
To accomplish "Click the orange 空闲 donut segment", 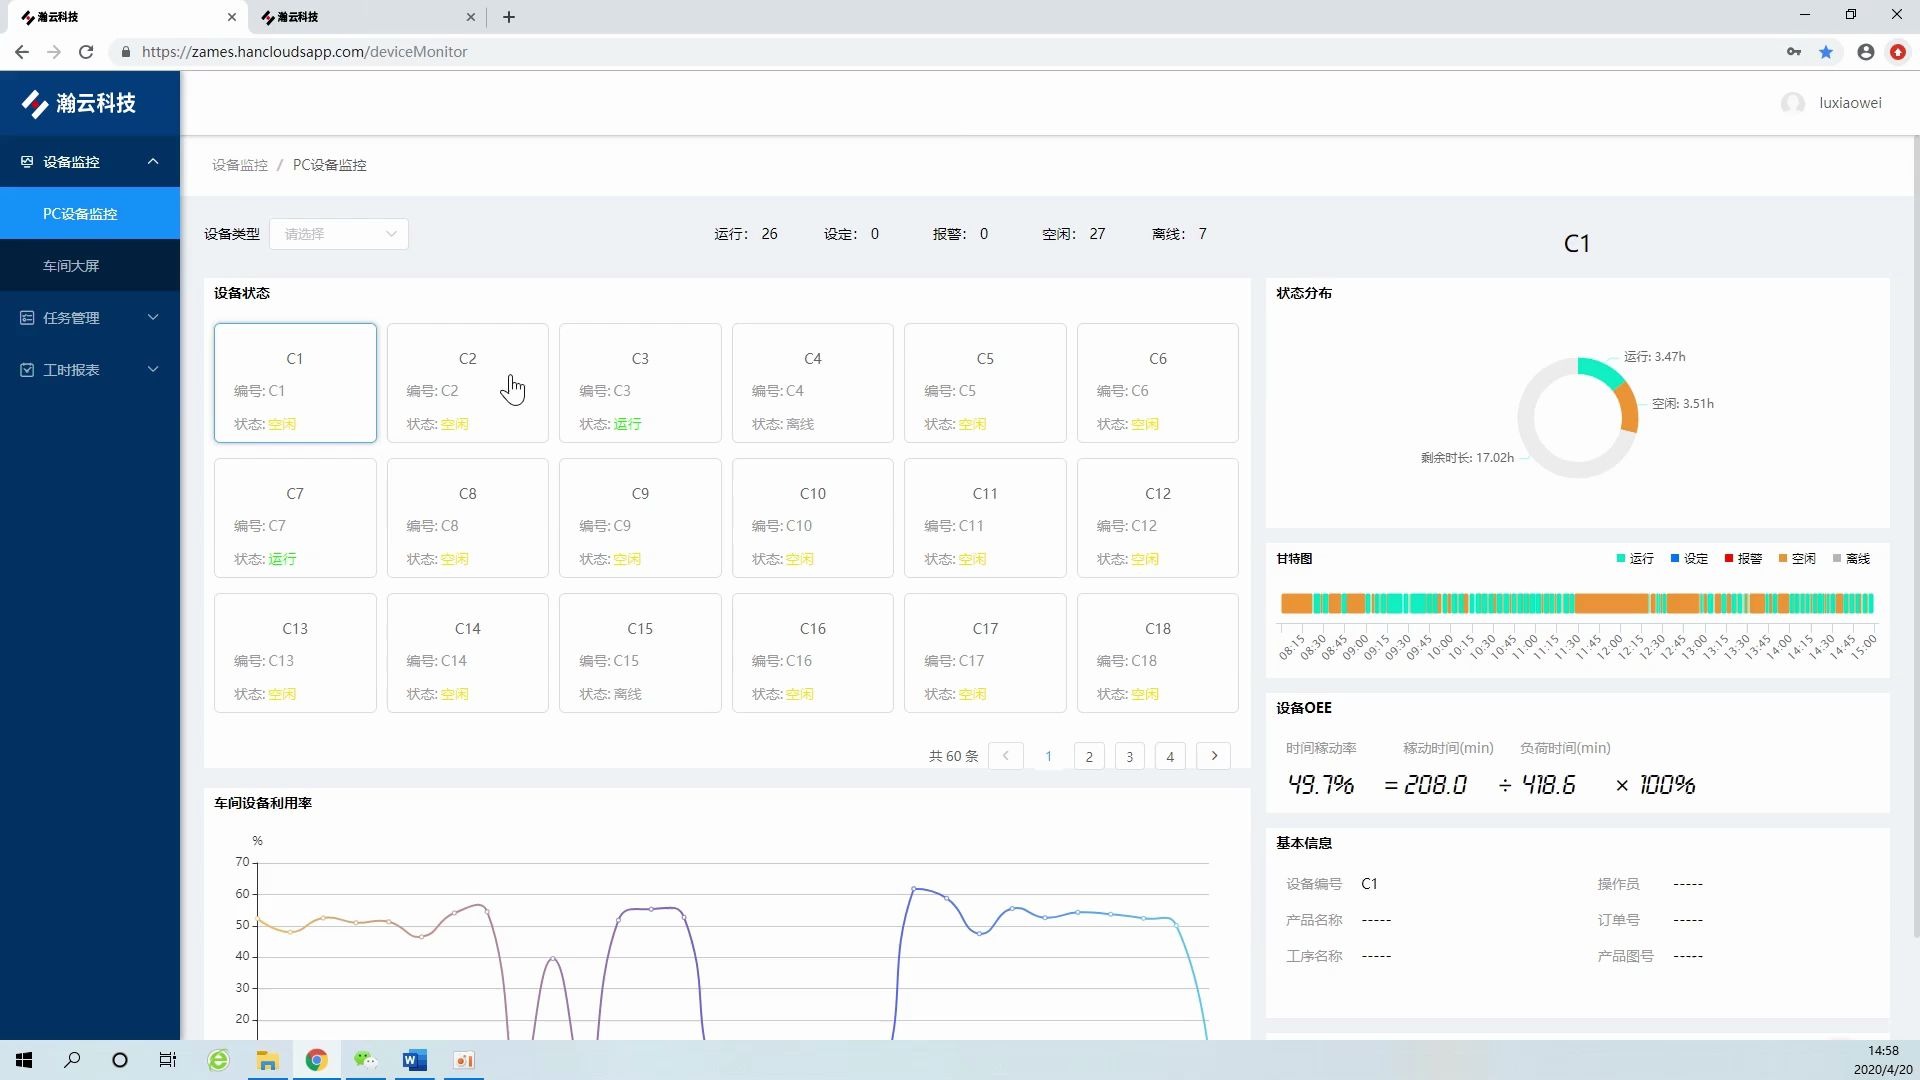I will (x=1629, y=410).
